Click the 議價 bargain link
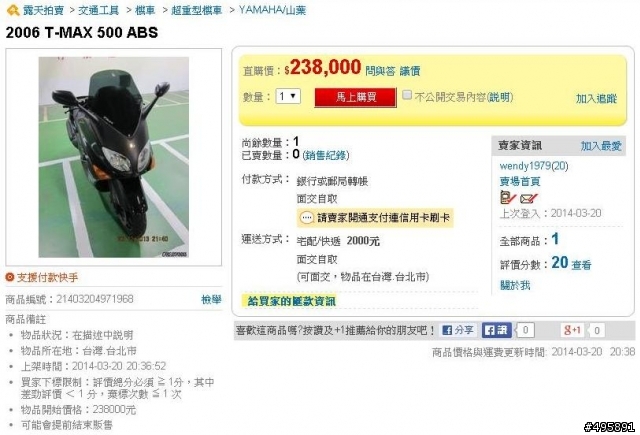The height and width of the screenshot is (435, 640). (x=410, y=71)
